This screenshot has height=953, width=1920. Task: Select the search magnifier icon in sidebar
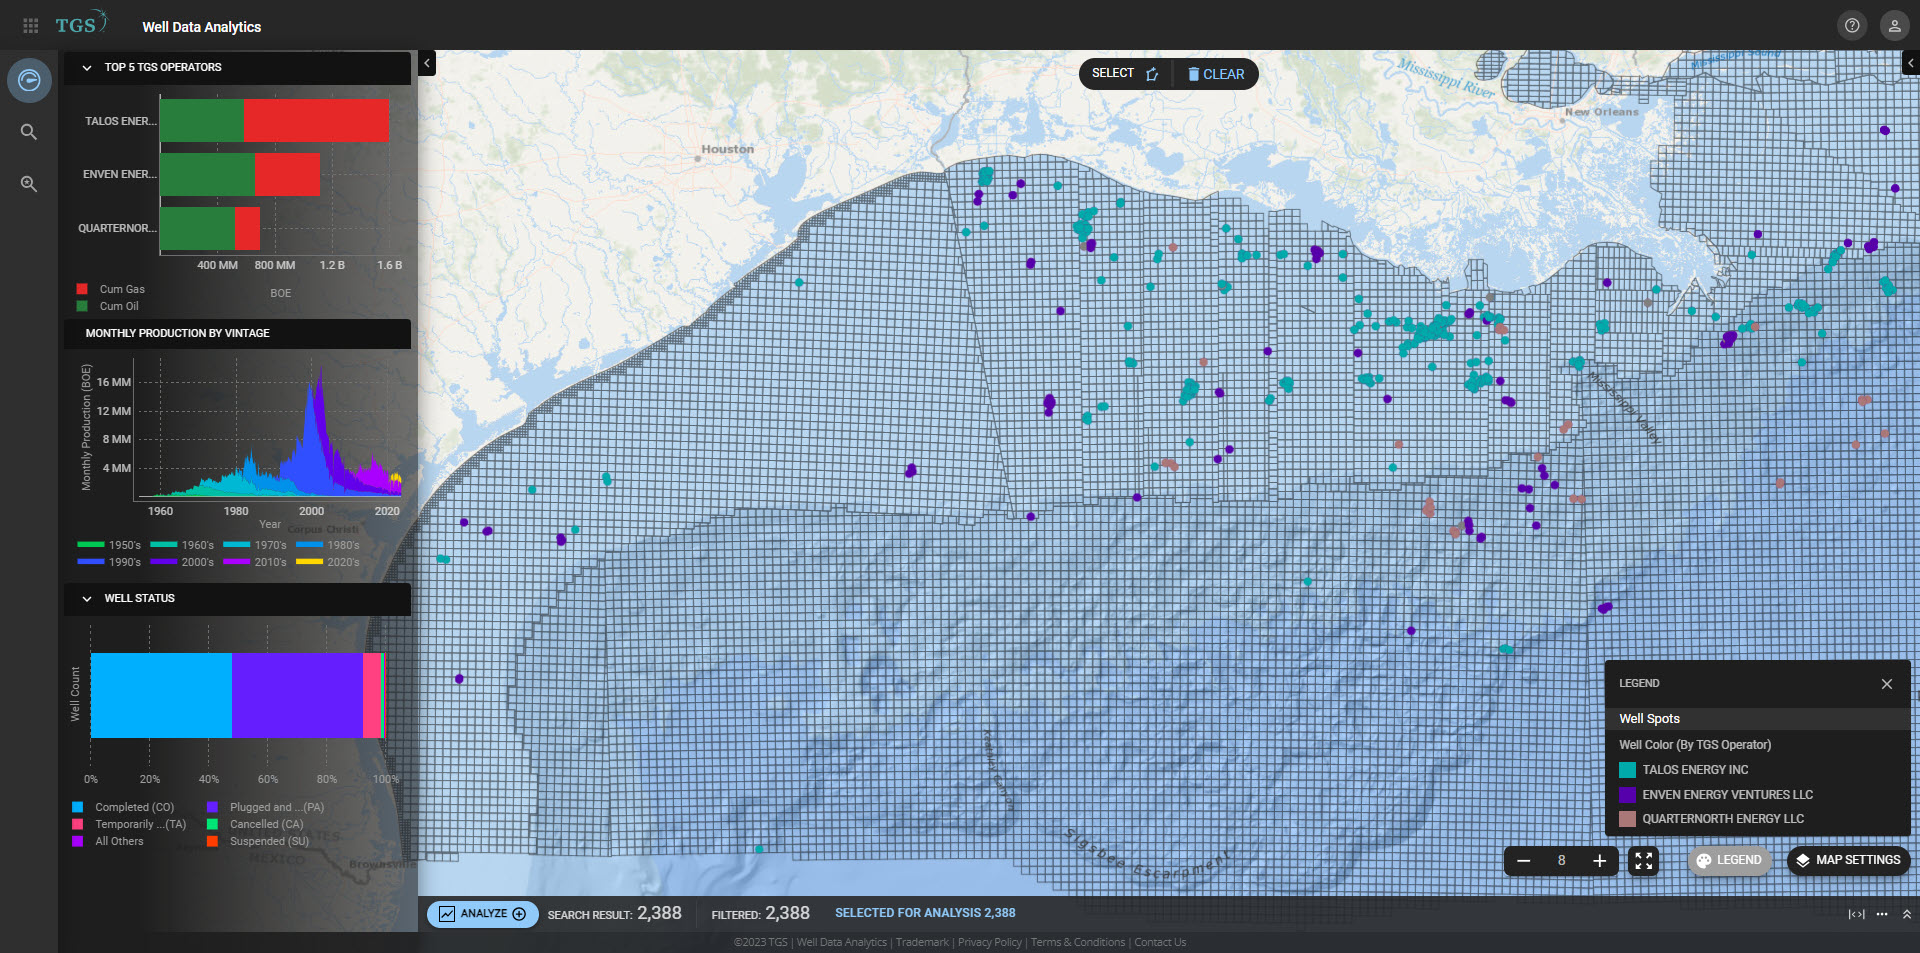click(x=29, y=131)
